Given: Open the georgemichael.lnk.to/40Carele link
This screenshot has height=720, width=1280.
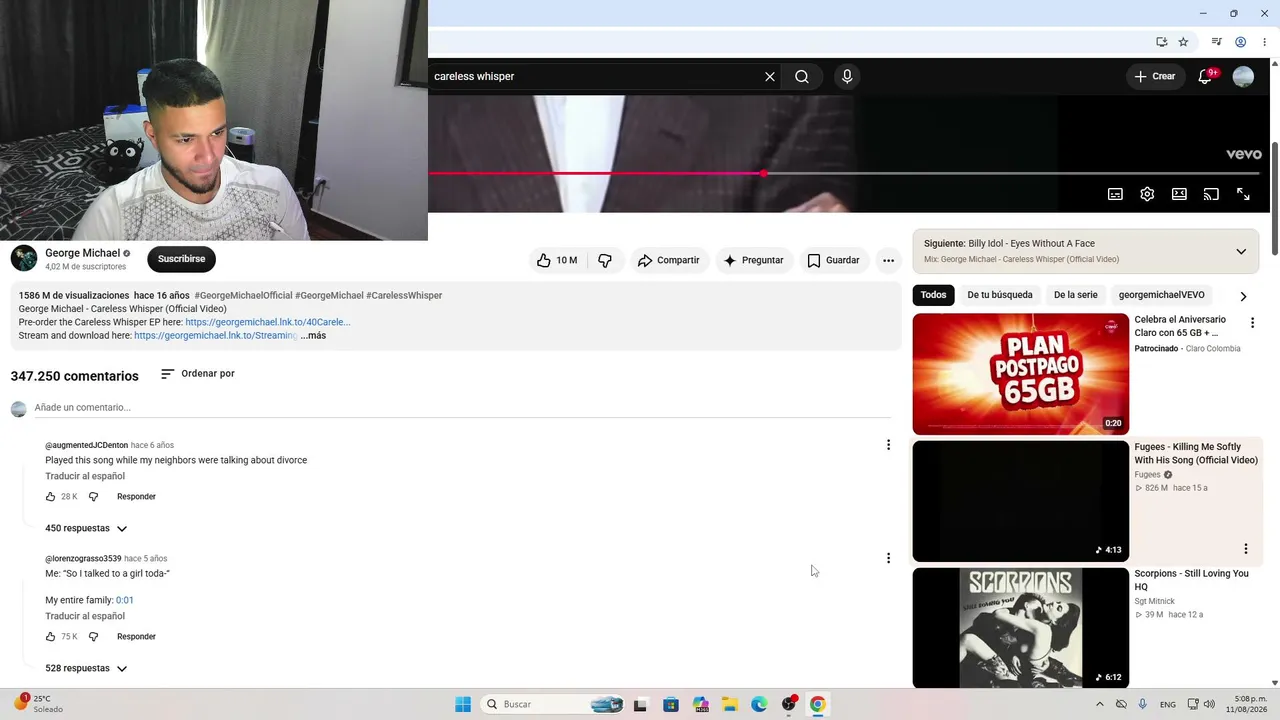Looking at the screenshot, I should [268, 322].
